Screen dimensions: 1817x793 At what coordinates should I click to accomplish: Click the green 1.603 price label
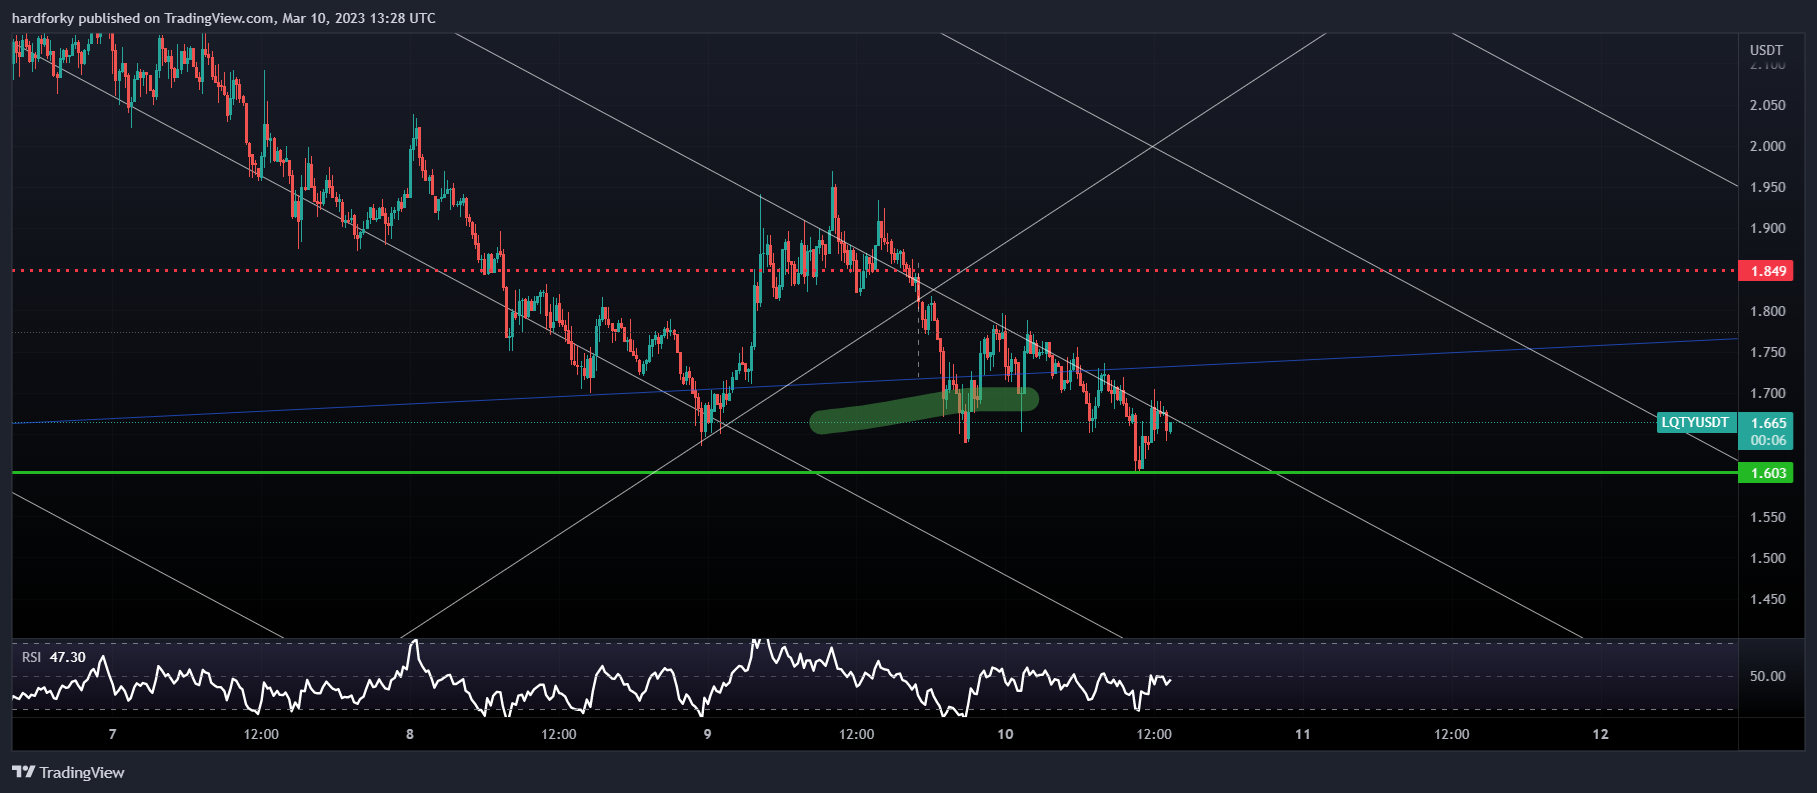coord(1768,473)
